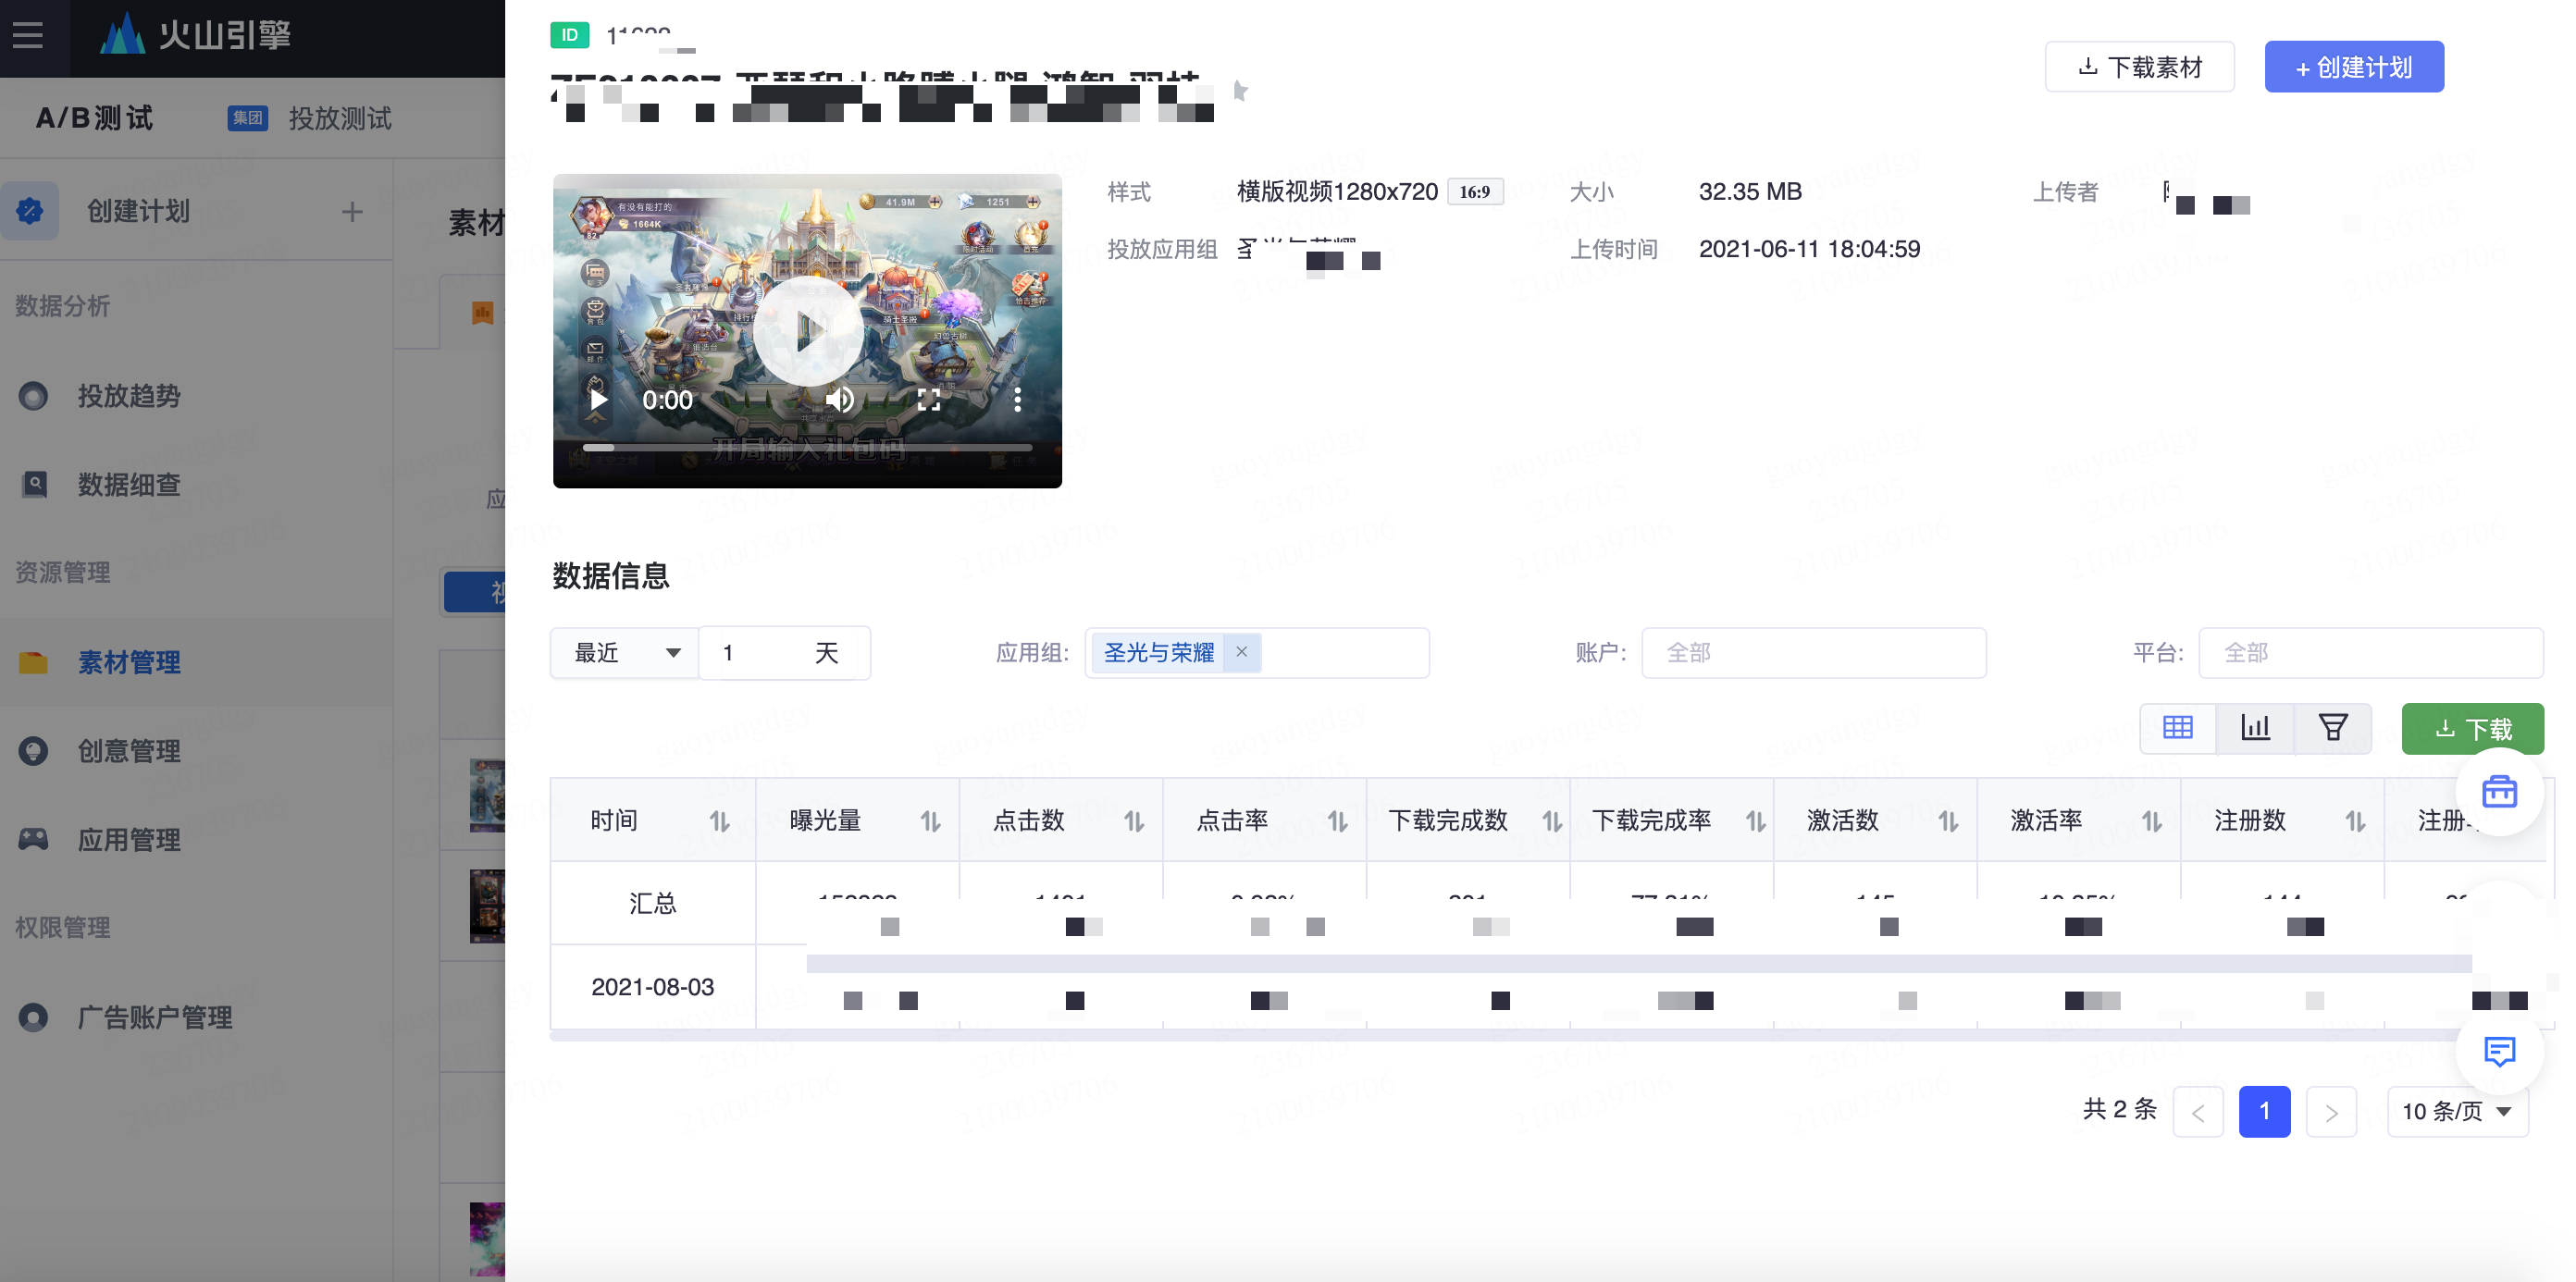Click the 广告账户管理 icon
Viewport: 2576px width, 1282px height.
[x=33, y=1018]
